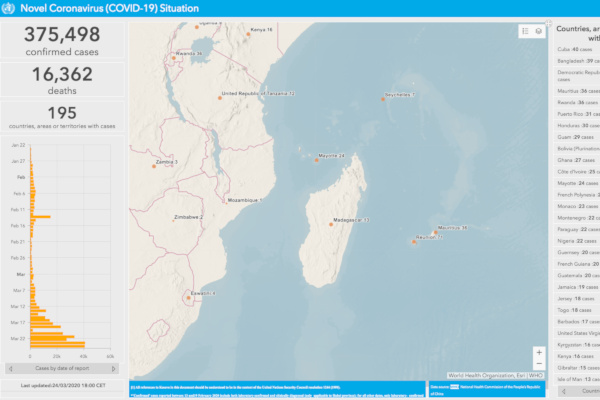The image size is (600, 400).
Task: Click the Last updated 24/03/2020 18:00 CET text
Action: pos(63,385)
